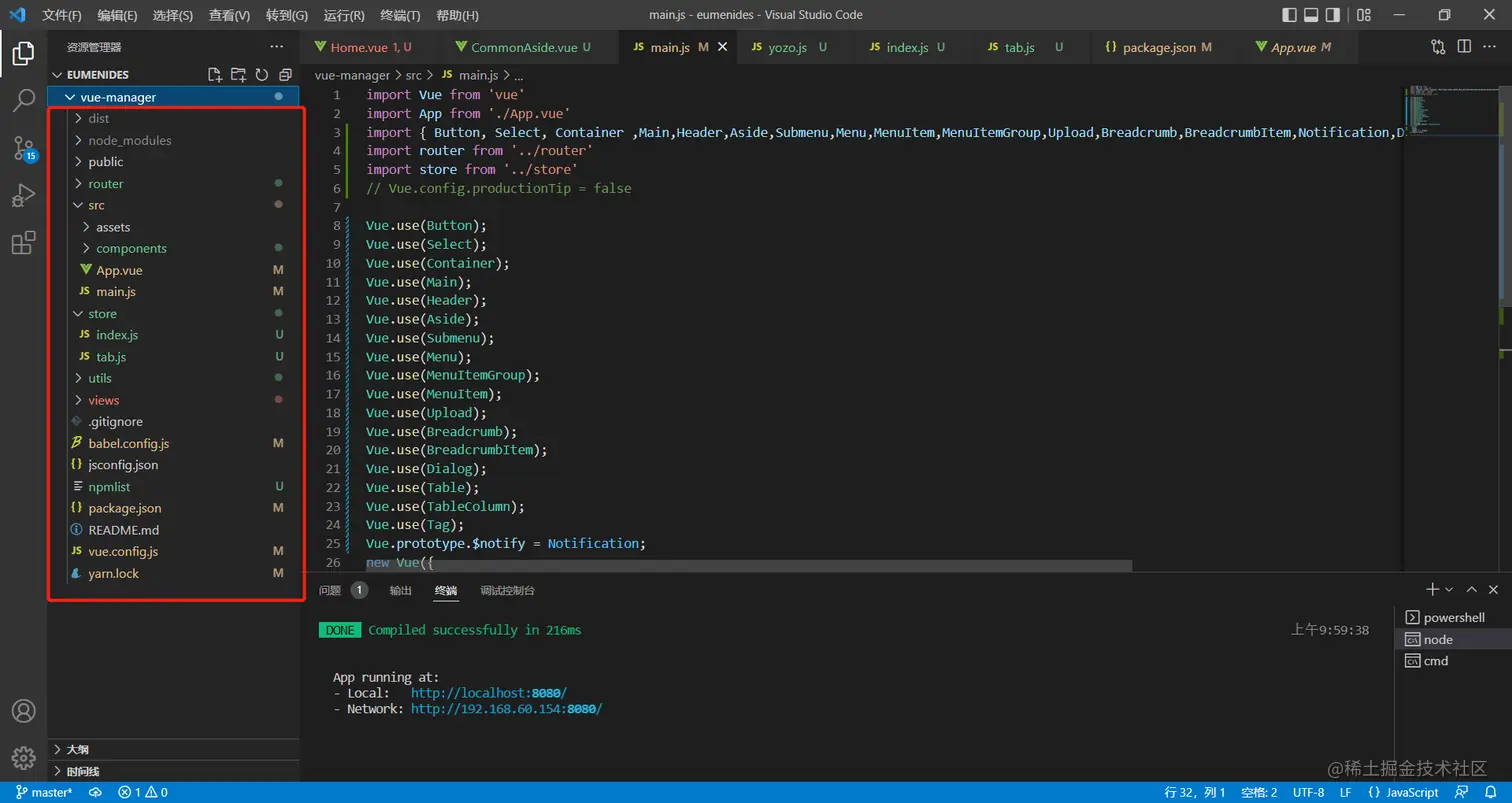Open terminal launch profile dropdown arrow
Image resolution: width=1512 pixels, height=803 pixels.
point(1449,590)
